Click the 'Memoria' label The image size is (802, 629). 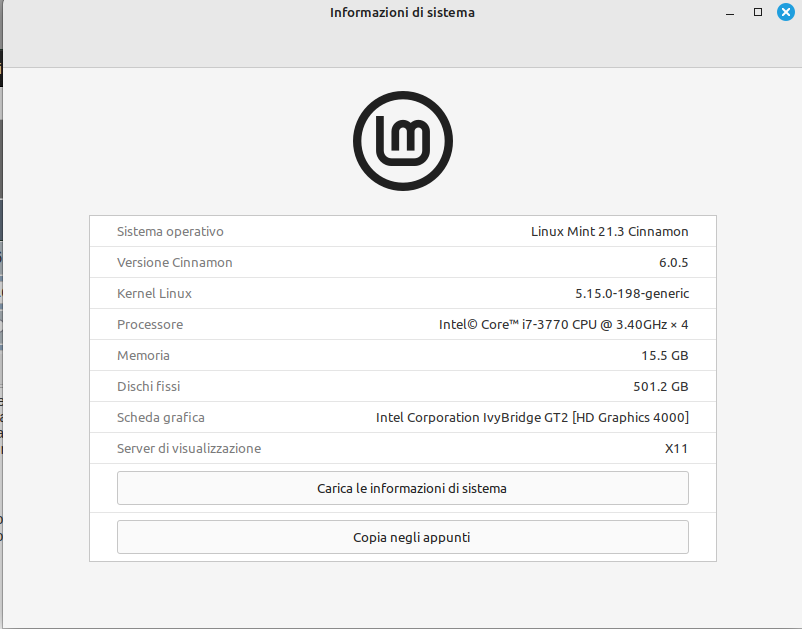click(x=143, y=355)
